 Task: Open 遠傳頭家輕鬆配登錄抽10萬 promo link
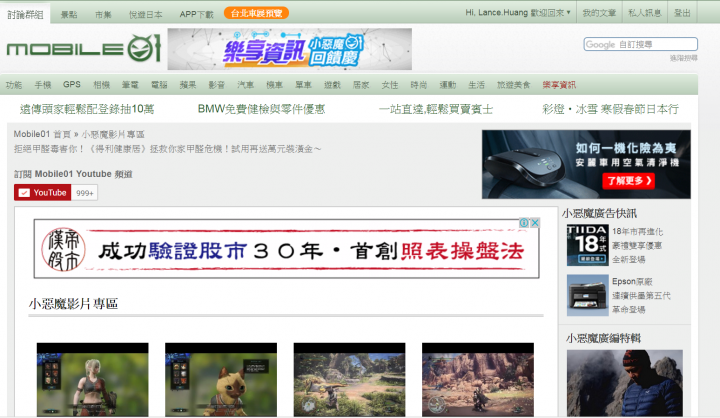point(87,109)
